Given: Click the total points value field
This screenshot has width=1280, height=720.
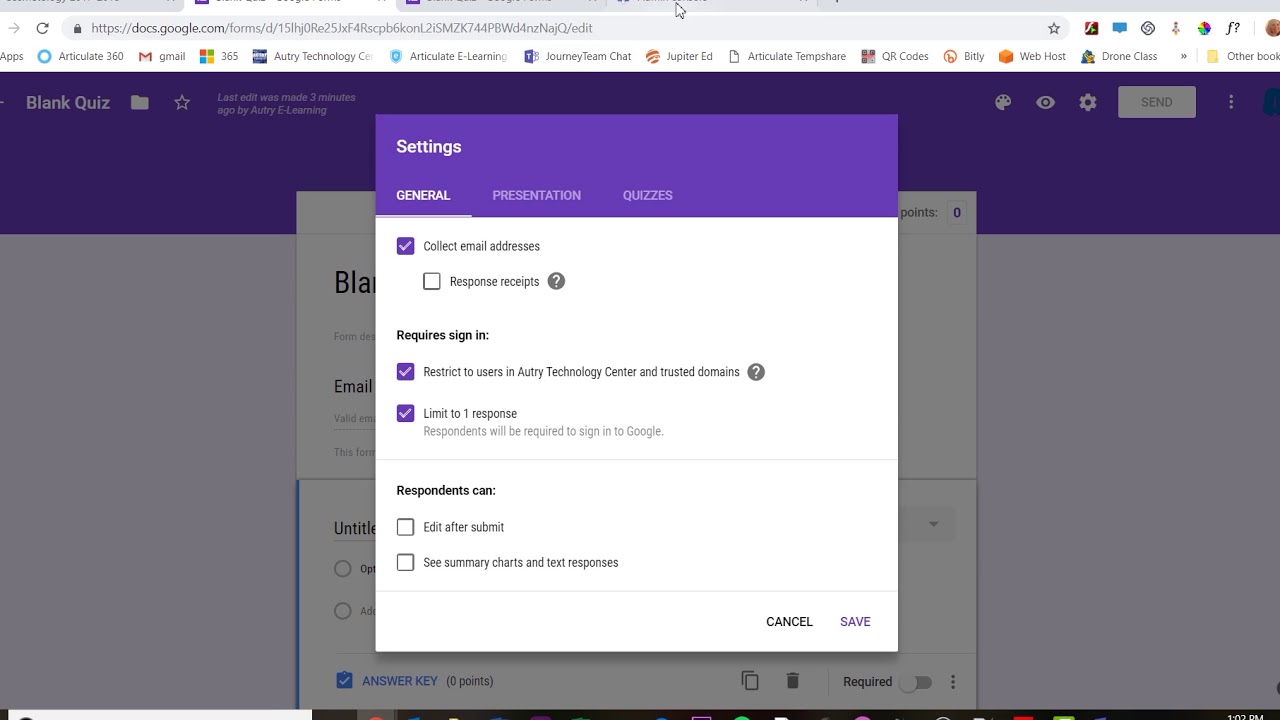Looking at the screenshot, I should (x=957, y=212).
